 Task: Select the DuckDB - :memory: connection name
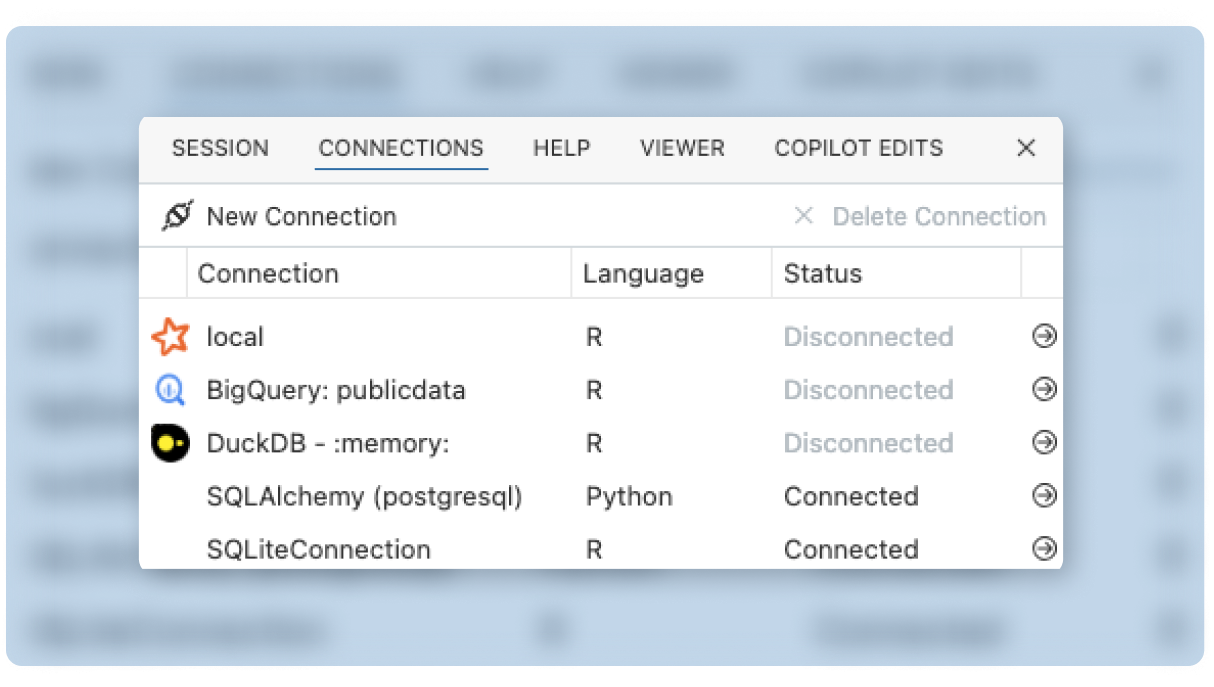coord(328,443)
